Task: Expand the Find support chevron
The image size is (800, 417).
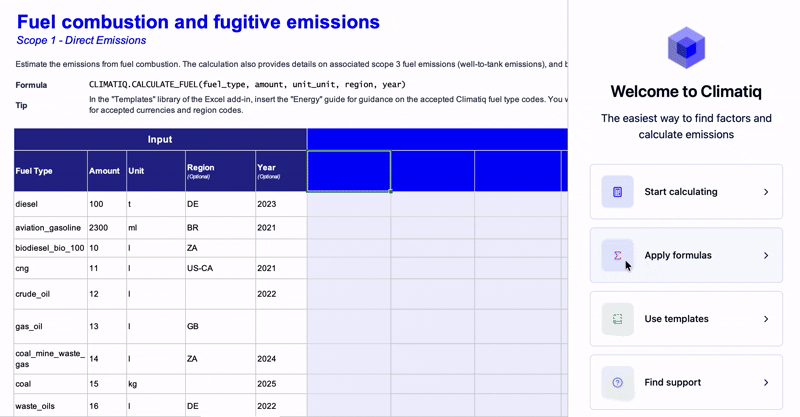Action: point(766,382)
